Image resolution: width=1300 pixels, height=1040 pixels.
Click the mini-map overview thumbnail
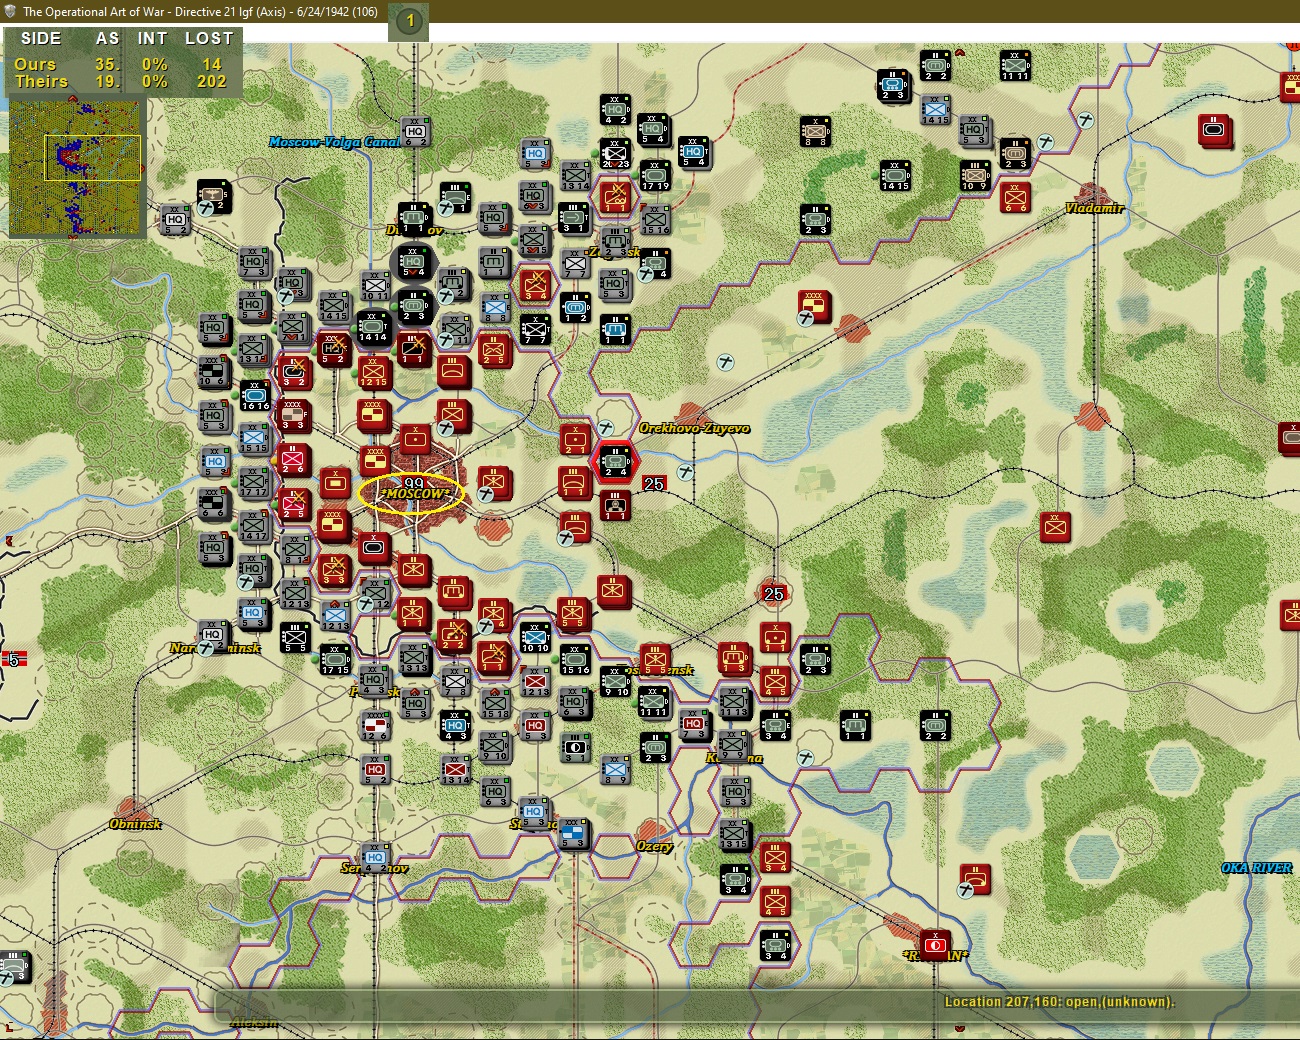pos(76,167)
